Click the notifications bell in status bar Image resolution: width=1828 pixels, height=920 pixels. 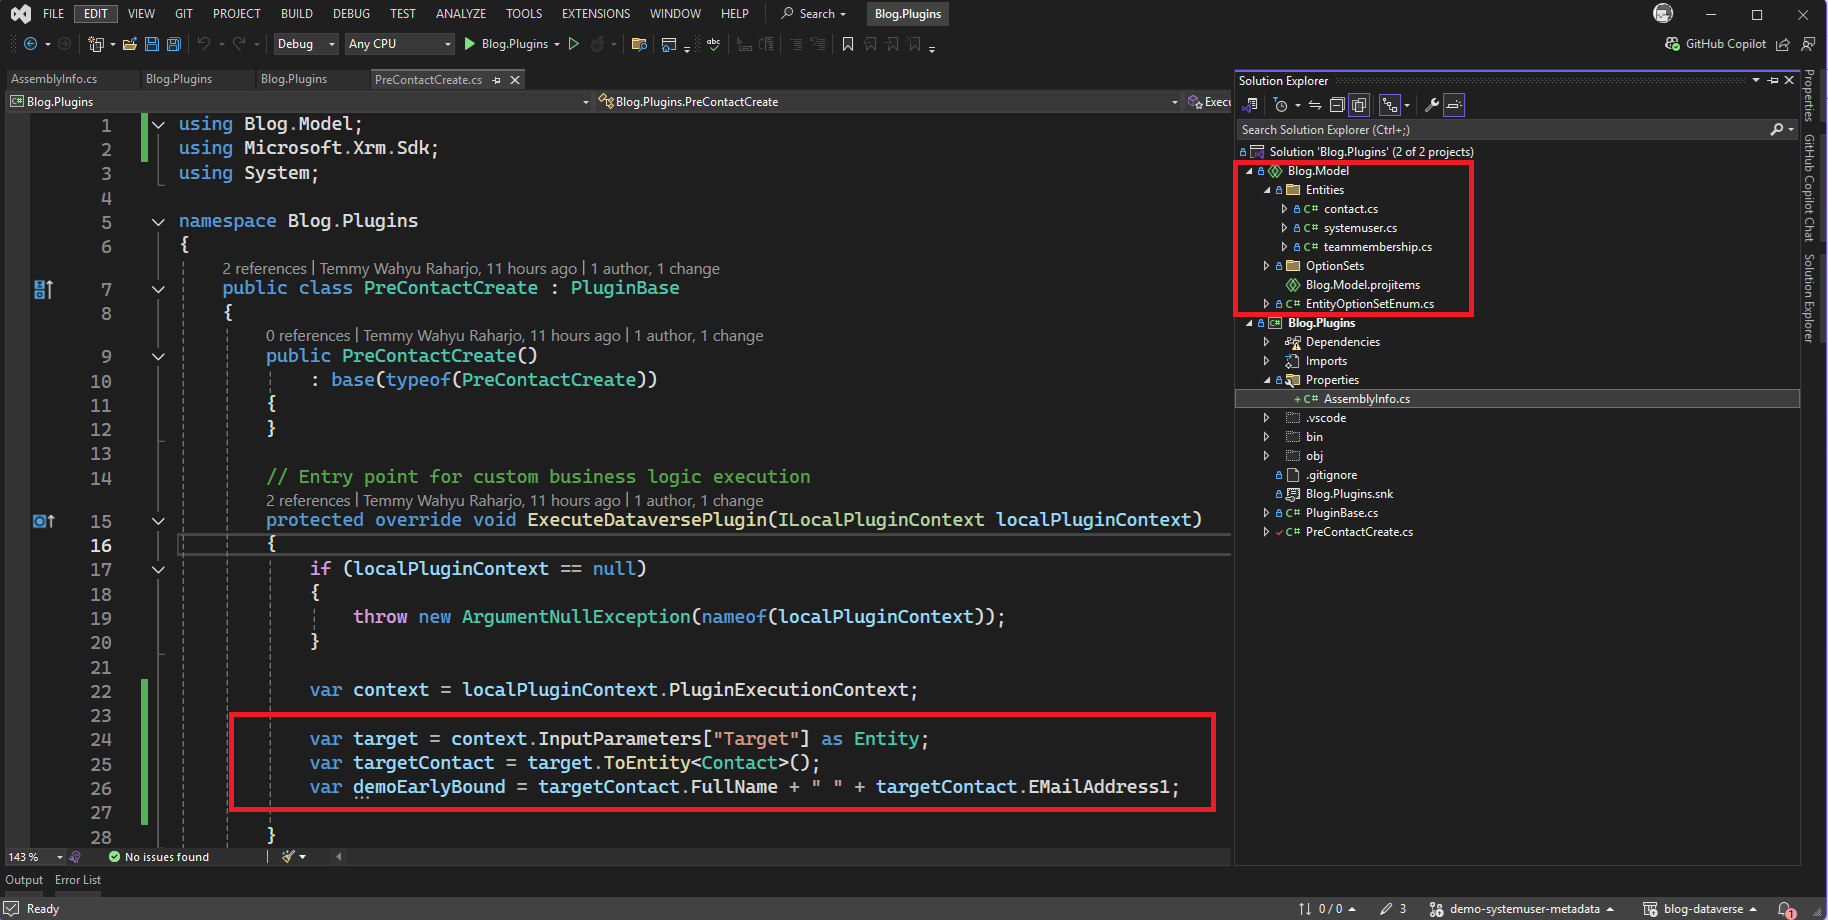coord(1787,909)
